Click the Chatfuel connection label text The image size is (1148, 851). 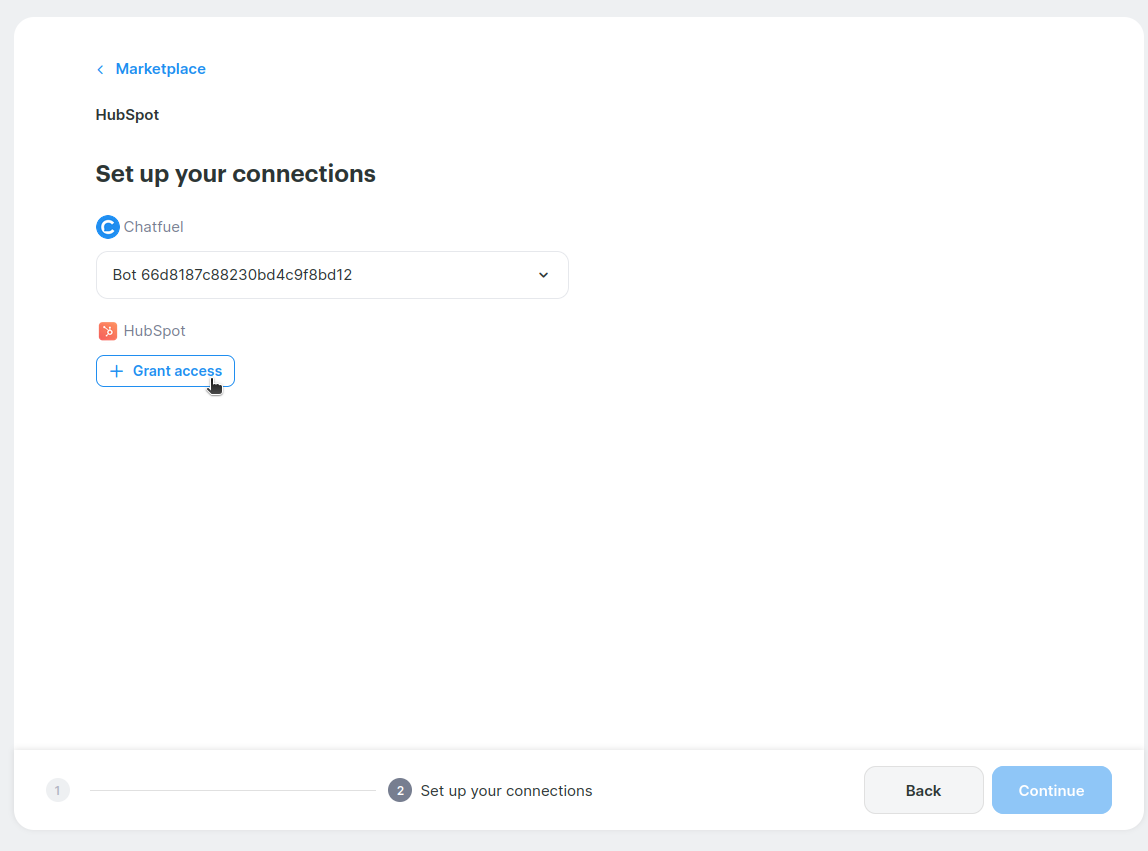153,227
